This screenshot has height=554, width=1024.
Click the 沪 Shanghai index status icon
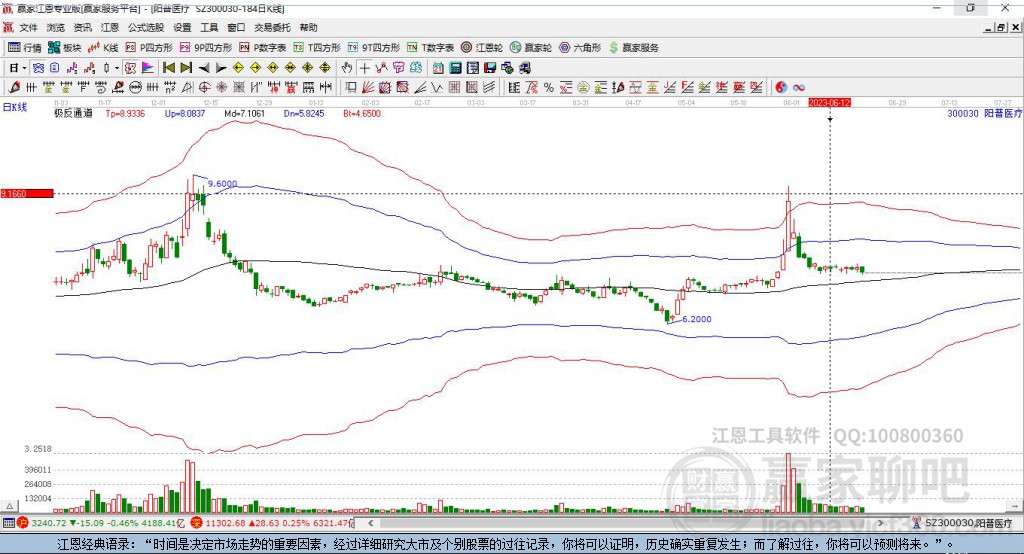pyautogui.click(x=23, y=523)
